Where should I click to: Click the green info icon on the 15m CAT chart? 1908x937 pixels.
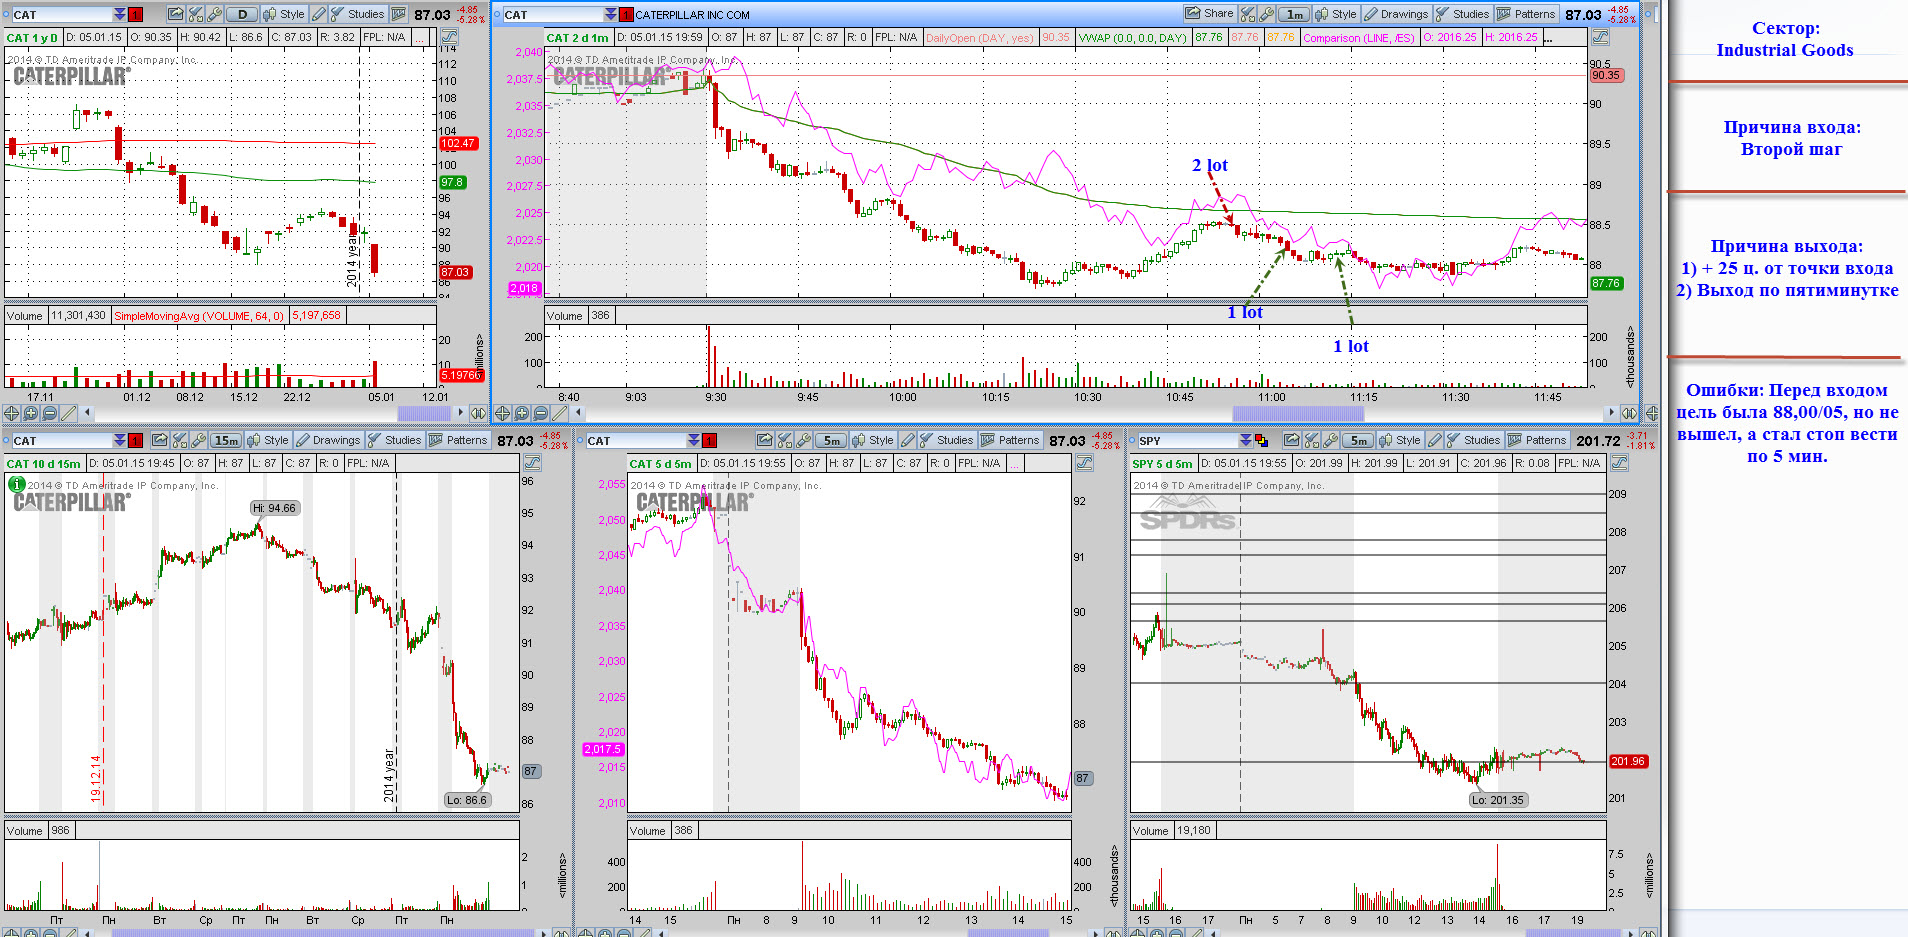tap(16, 484)
